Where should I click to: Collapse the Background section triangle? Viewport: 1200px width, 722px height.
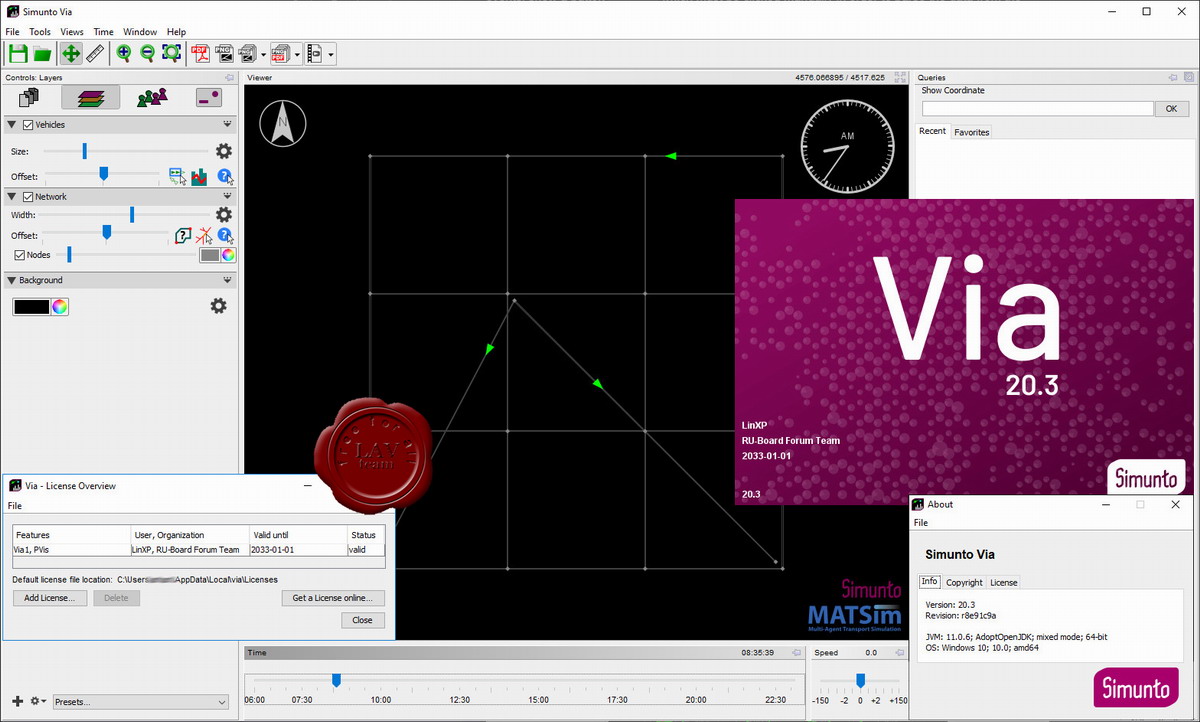tap(13, 280)
